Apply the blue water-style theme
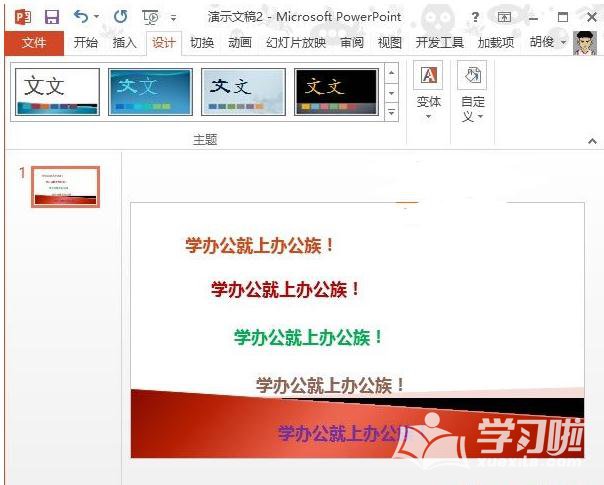Image resolution: width=604 pixels, height=485 pixels. tap(150, 91)
